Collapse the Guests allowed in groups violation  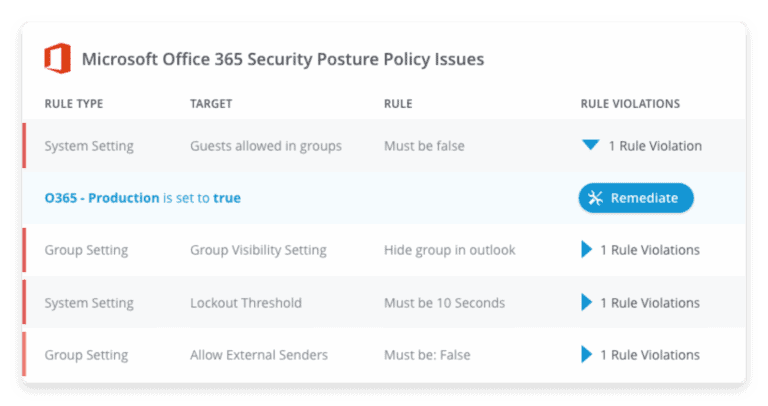click(x=591, y=145)
